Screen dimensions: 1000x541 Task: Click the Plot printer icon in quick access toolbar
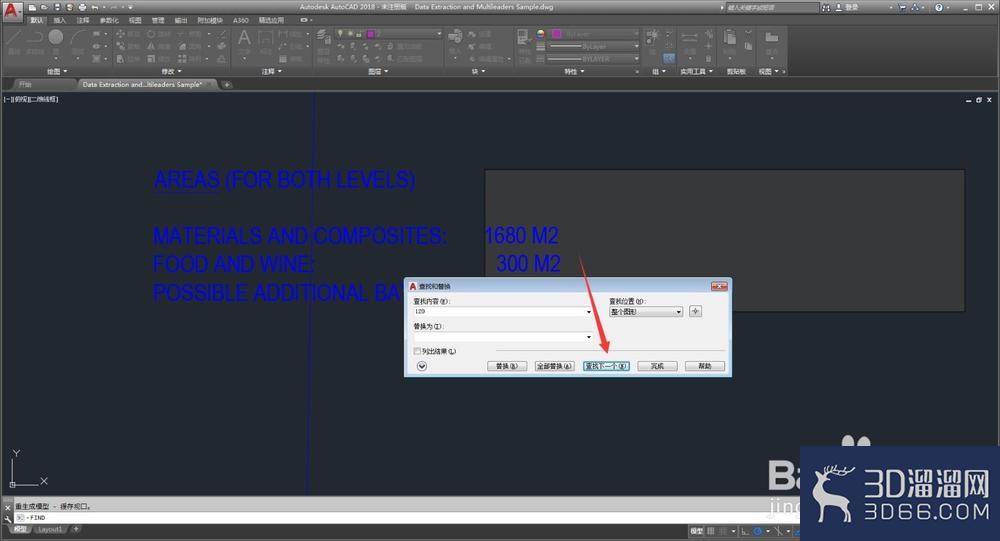[x=82, y=7]
